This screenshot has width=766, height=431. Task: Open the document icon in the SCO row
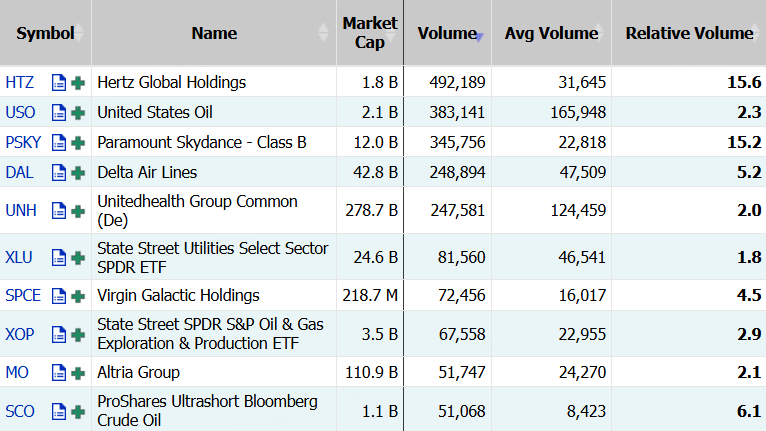pos(59,410)
